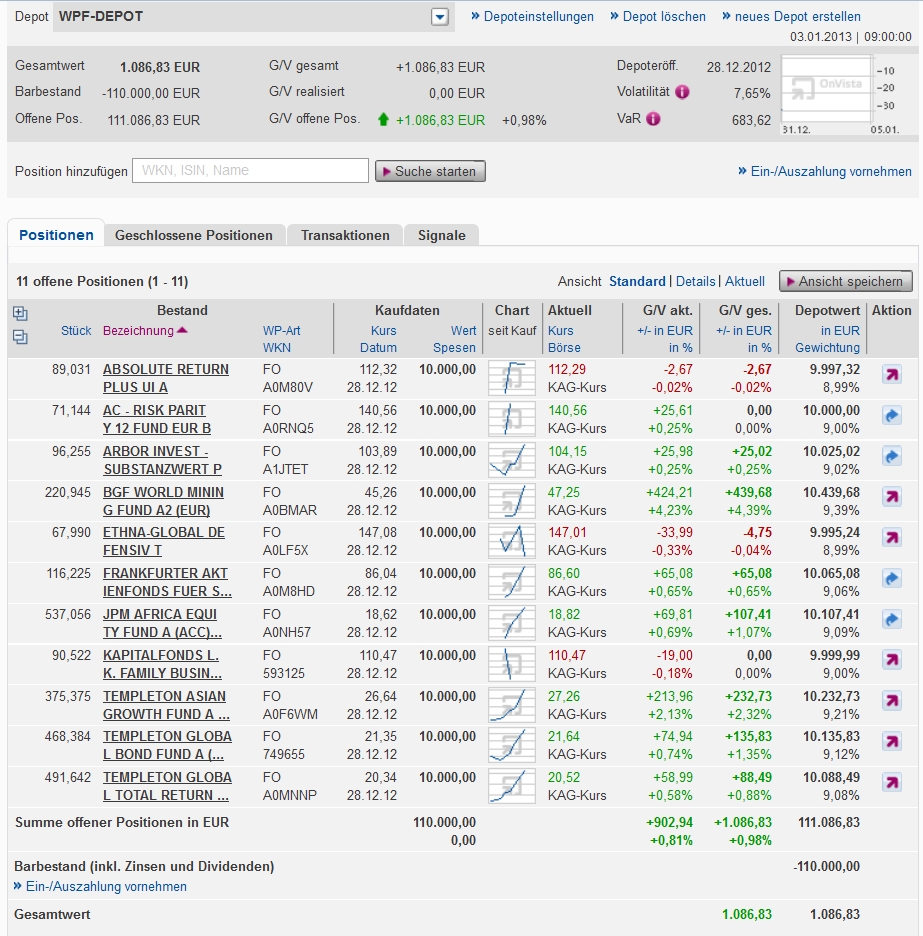Open chart thumbnail for ETHNA-GLOBAL DEFENSIV T
Screen dimensions: 923x936
512,541
